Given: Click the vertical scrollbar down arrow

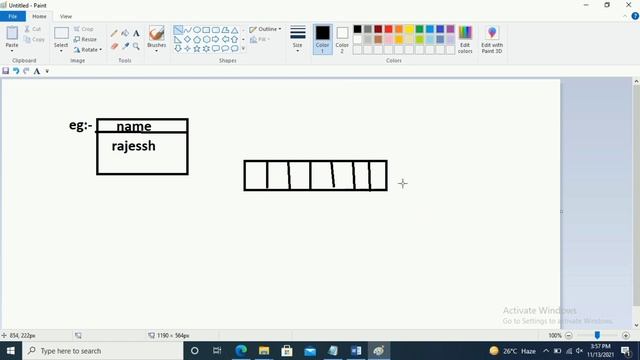Looking at the screenshot, I should point(636,325).
